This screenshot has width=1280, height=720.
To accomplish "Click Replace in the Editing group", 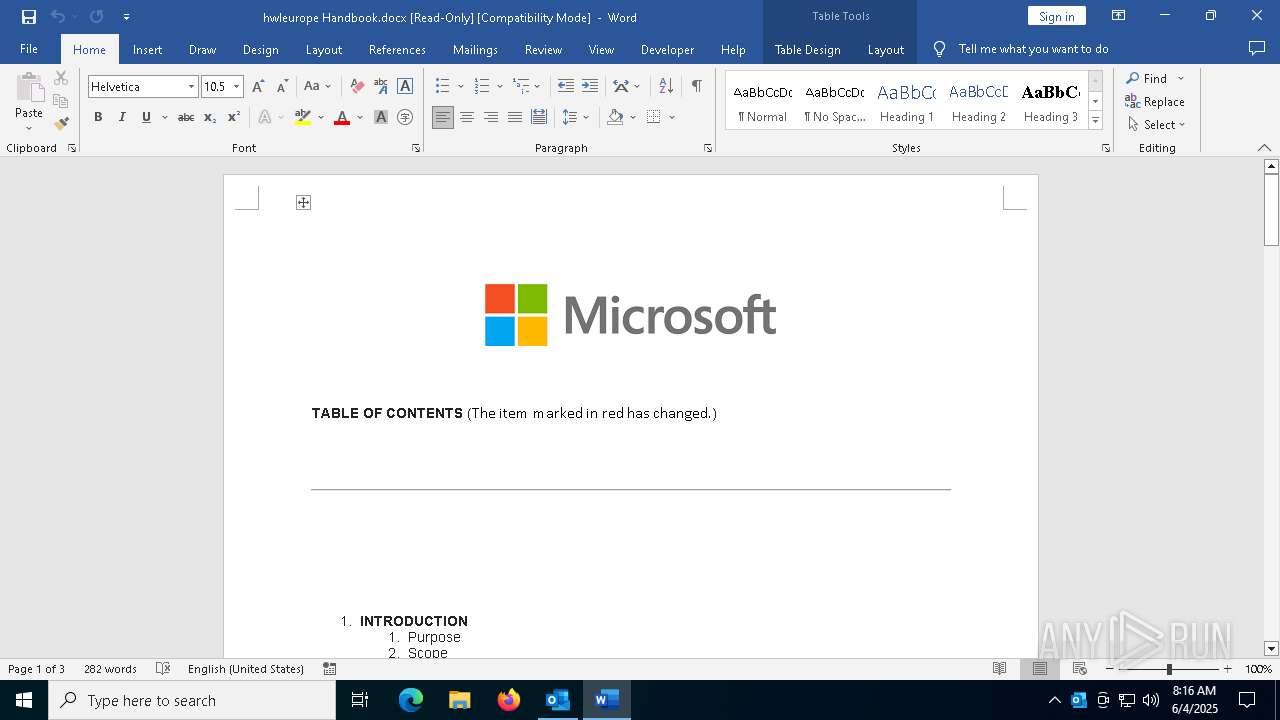I will point(1155,101).
